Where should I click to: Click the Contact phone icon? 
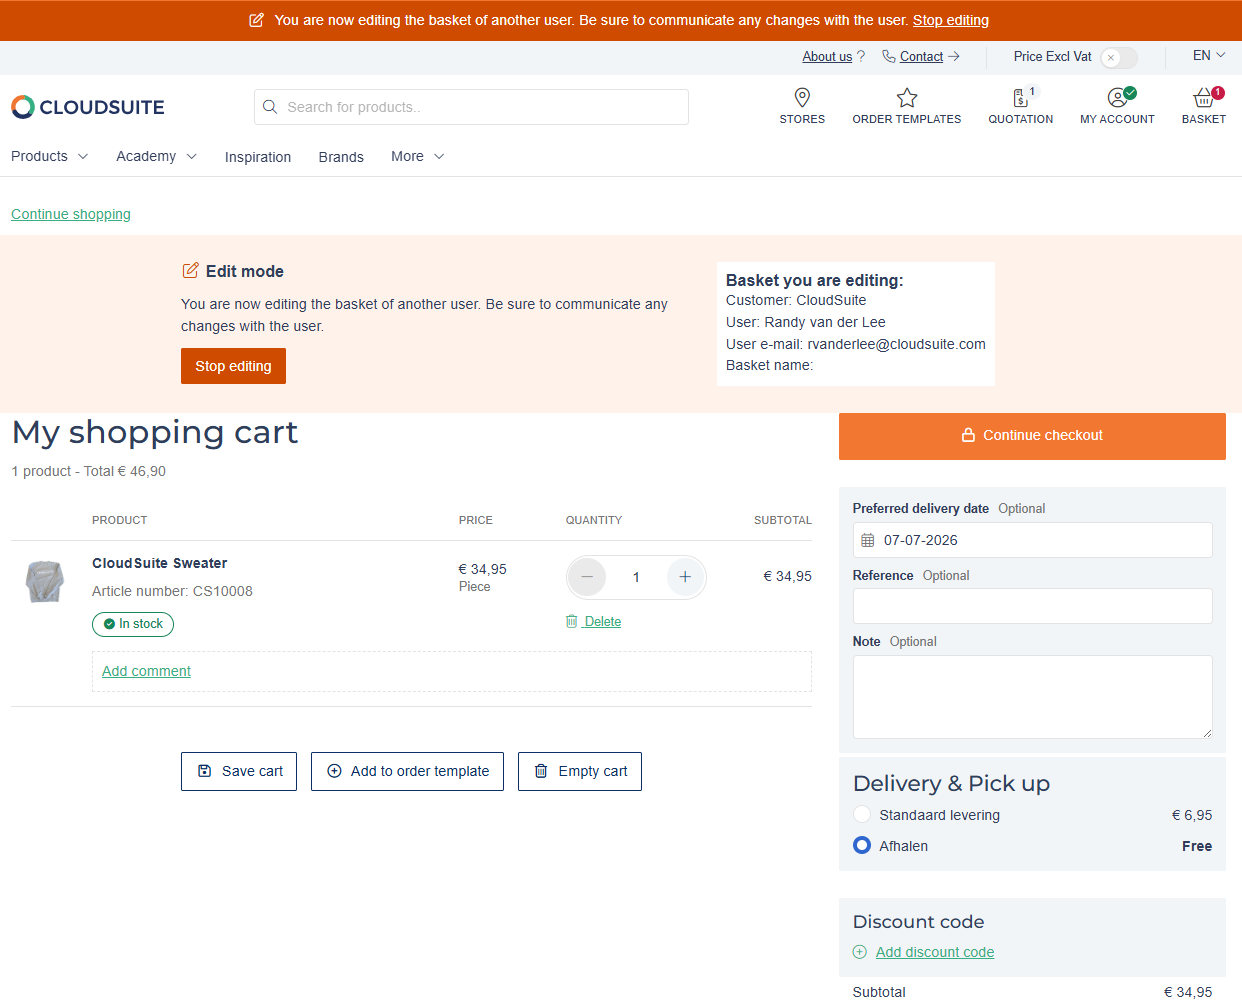888,56
